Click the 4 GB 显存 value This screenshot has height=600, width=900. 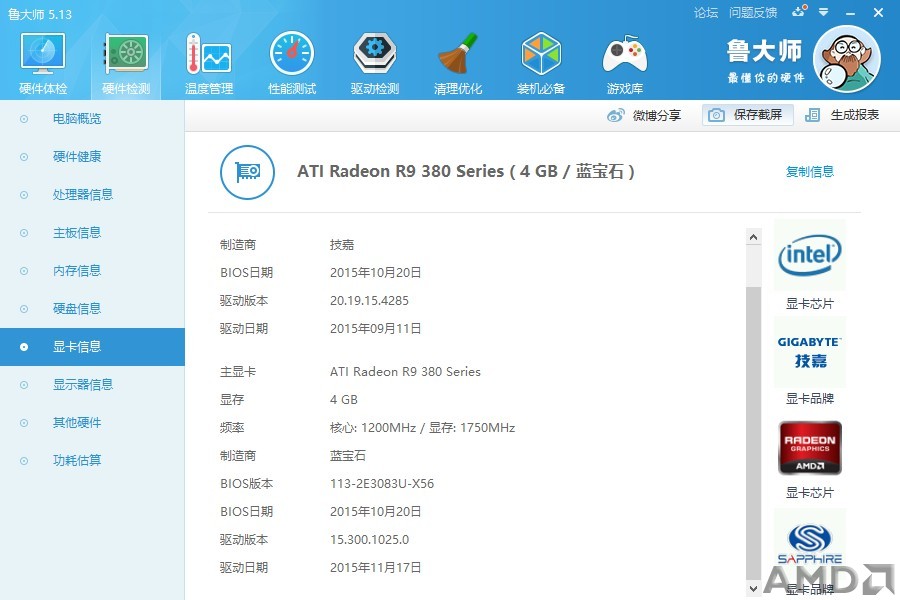(x=343, y=400)
